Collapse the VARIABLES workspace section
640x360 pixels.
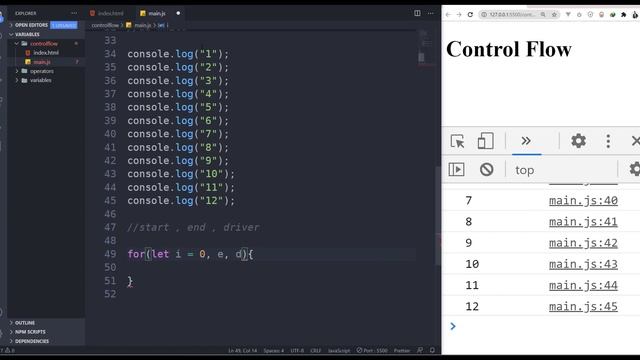click(27, 34)
